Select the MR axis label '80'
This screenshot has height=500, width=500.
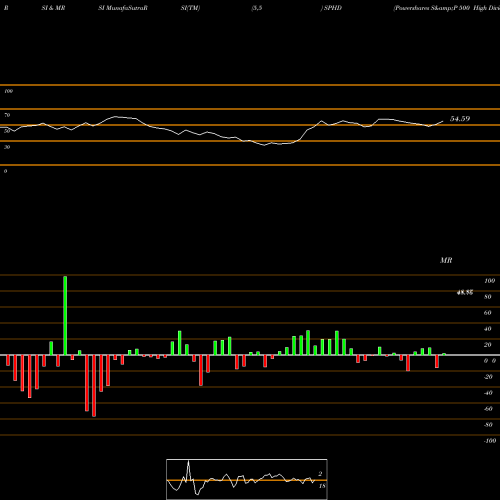point(488,297)
